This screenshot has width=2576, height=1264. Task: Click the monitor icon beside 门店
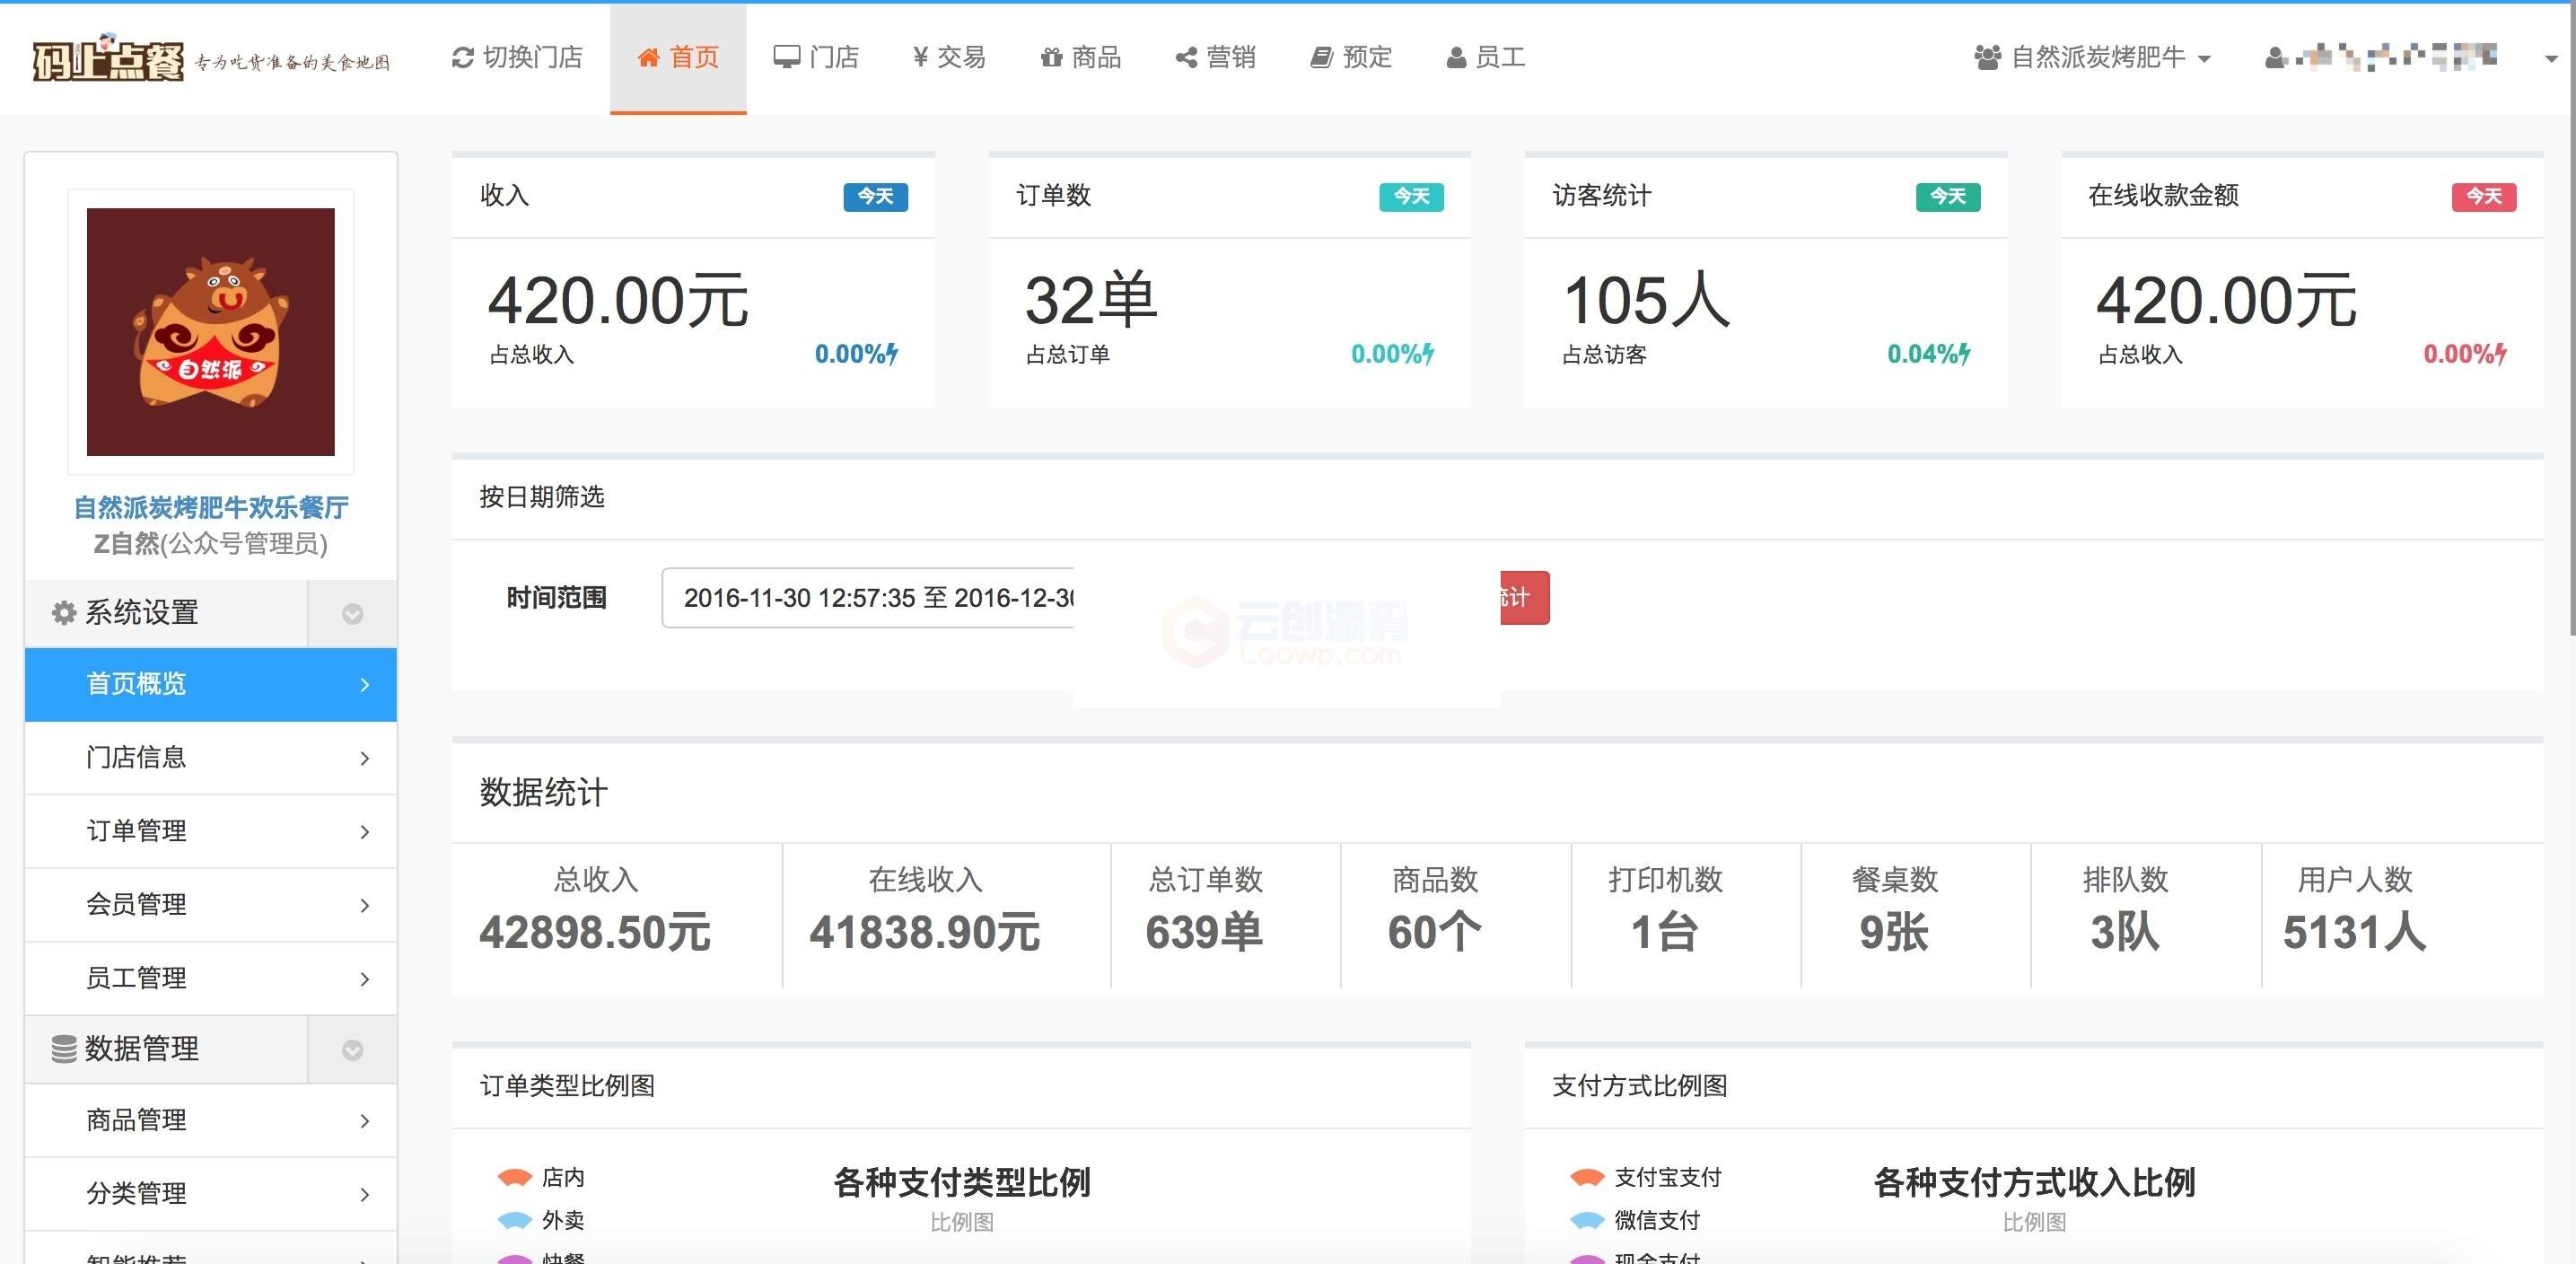787,58
